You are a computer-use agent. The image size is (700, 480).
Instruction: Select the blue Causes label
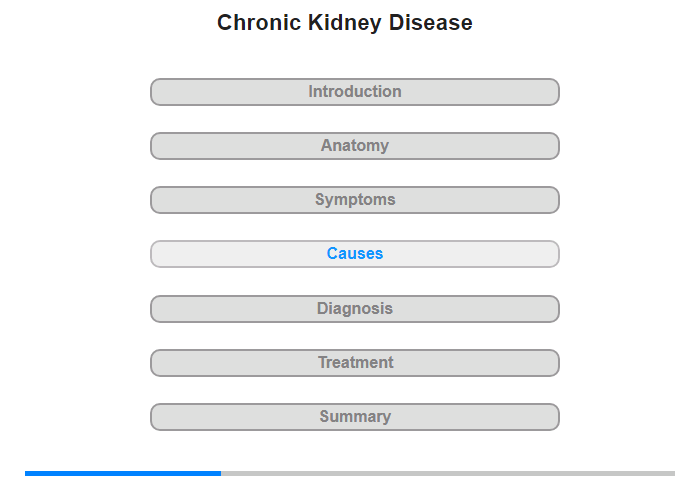(x=355, y=254)
